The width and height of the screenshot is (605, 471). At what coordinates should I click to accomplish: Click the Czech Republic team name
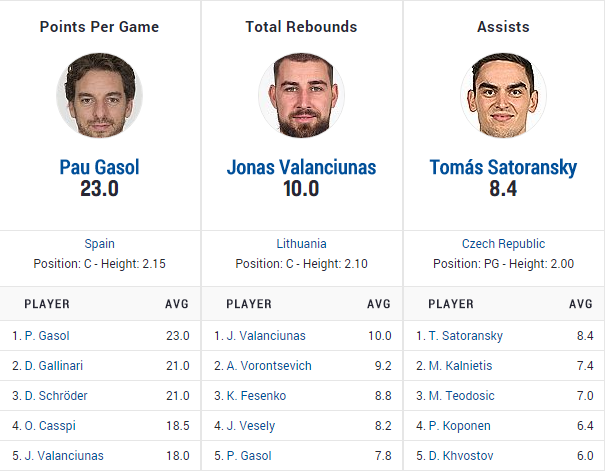coord(503,244)
